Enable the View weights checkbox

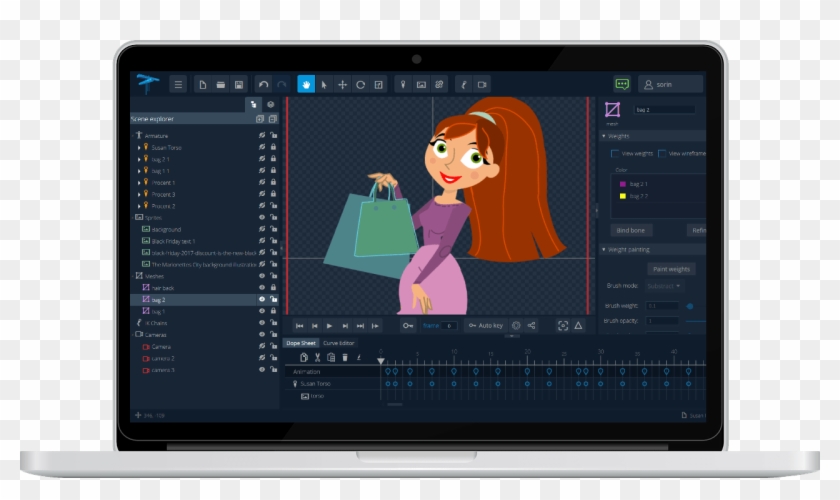615,153
